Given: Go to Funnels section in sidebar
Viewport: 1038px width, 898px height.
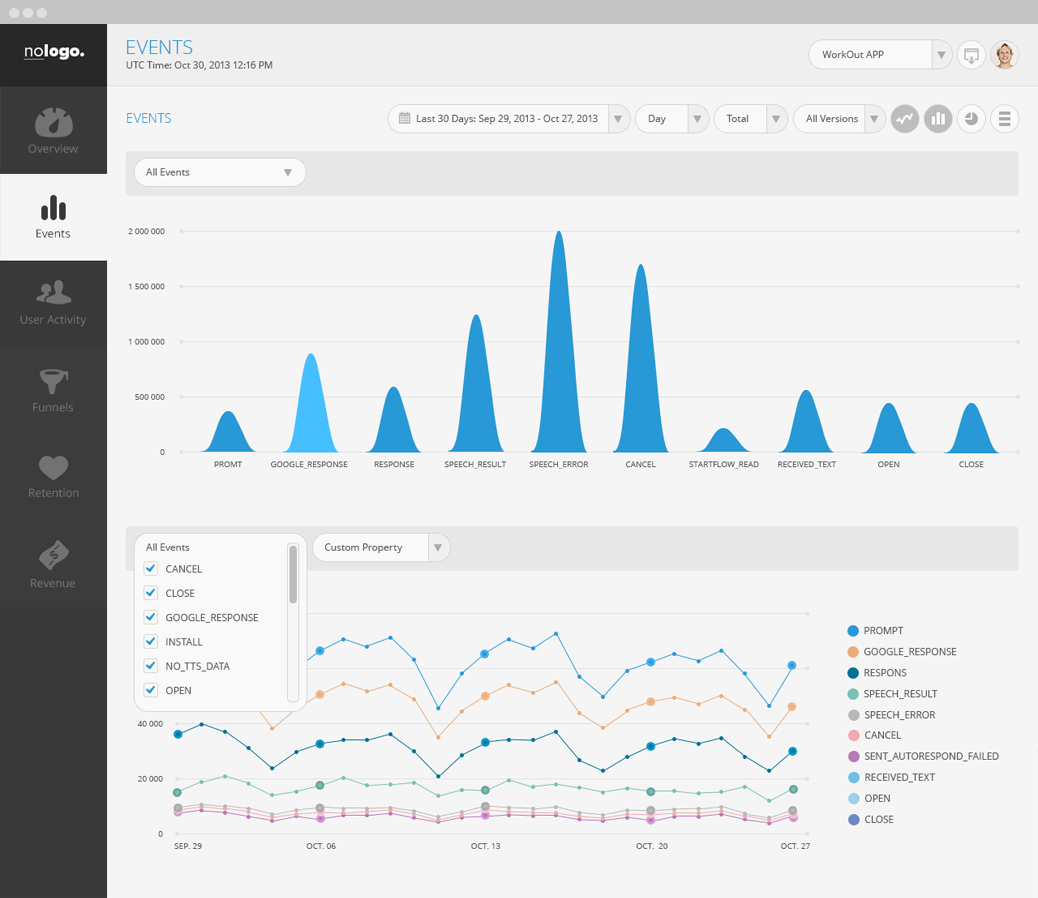Looking at the screenshot, I should point(53,390).
